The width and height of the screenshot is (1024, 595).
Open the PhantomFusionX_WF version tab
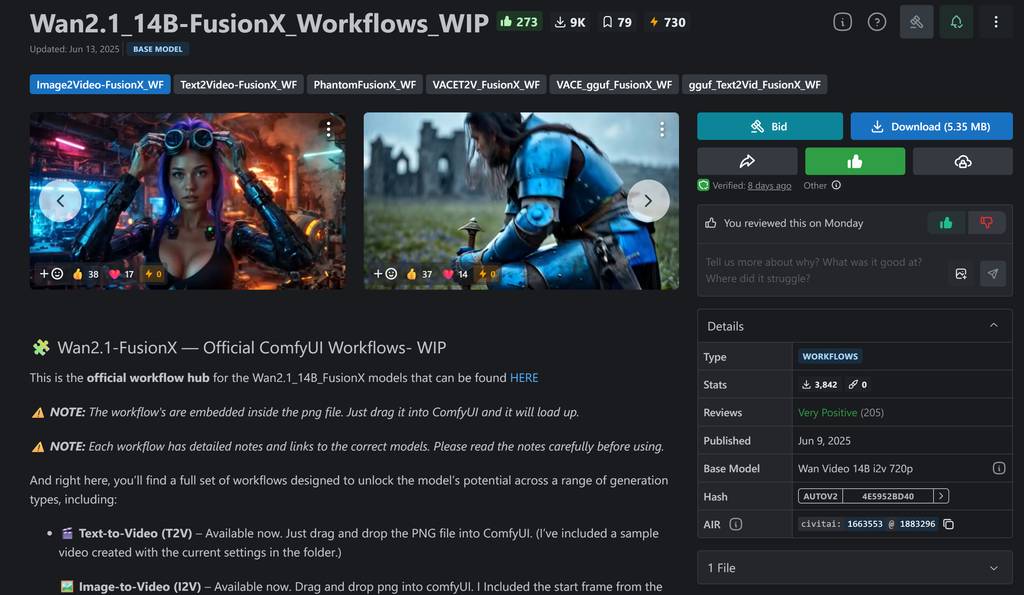tap(364, 84)
